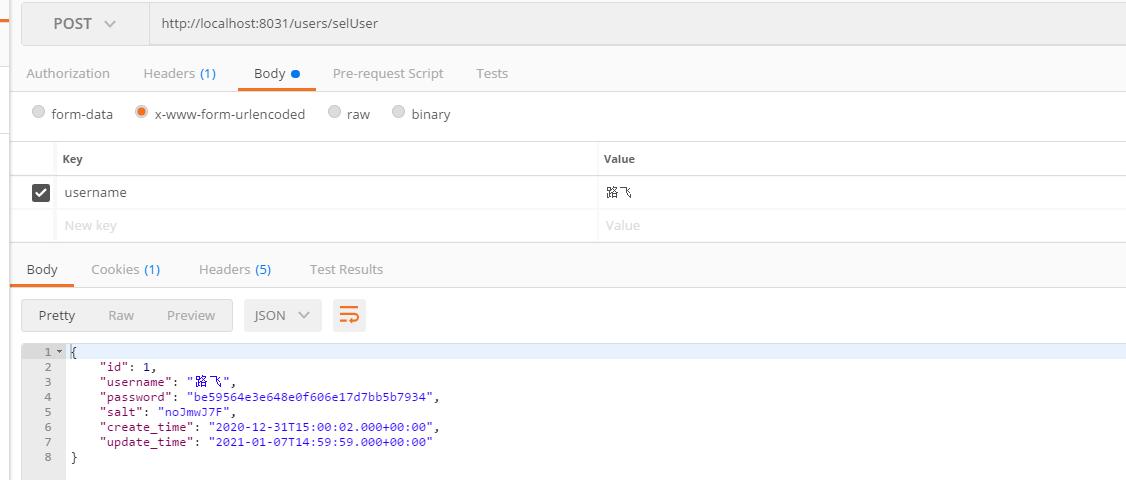Open the request Headers (1) tab
Screen dimensions: 1126x480
tap(179, 73)
